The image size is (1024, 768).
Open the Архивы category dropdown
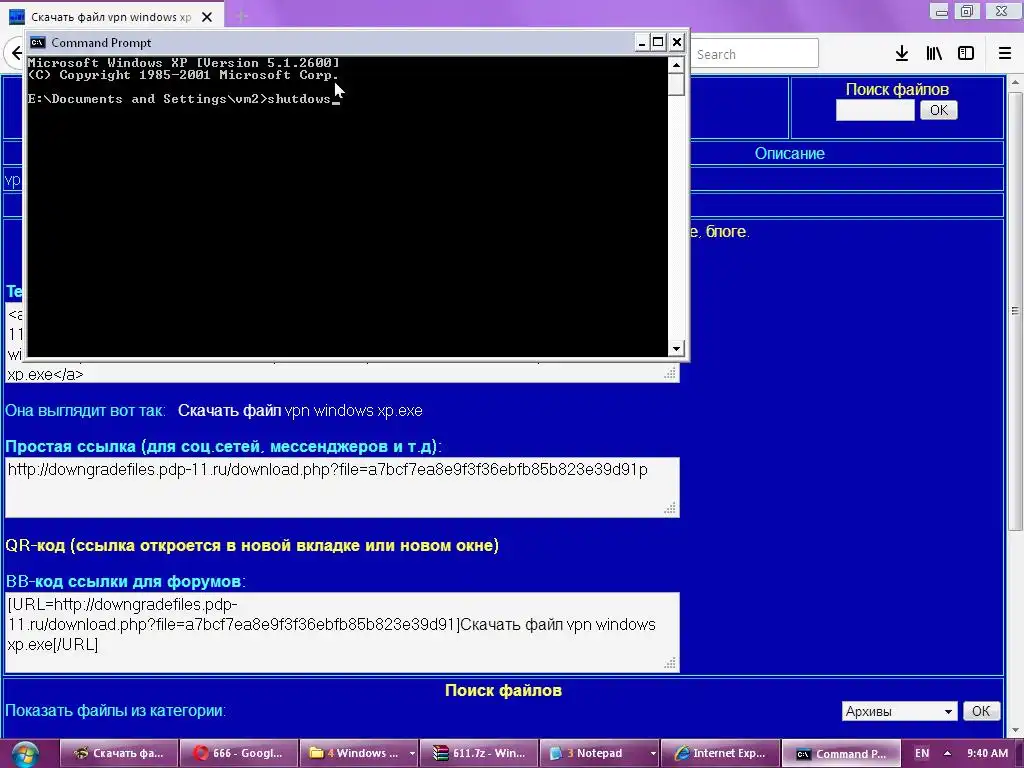point(899,711)
